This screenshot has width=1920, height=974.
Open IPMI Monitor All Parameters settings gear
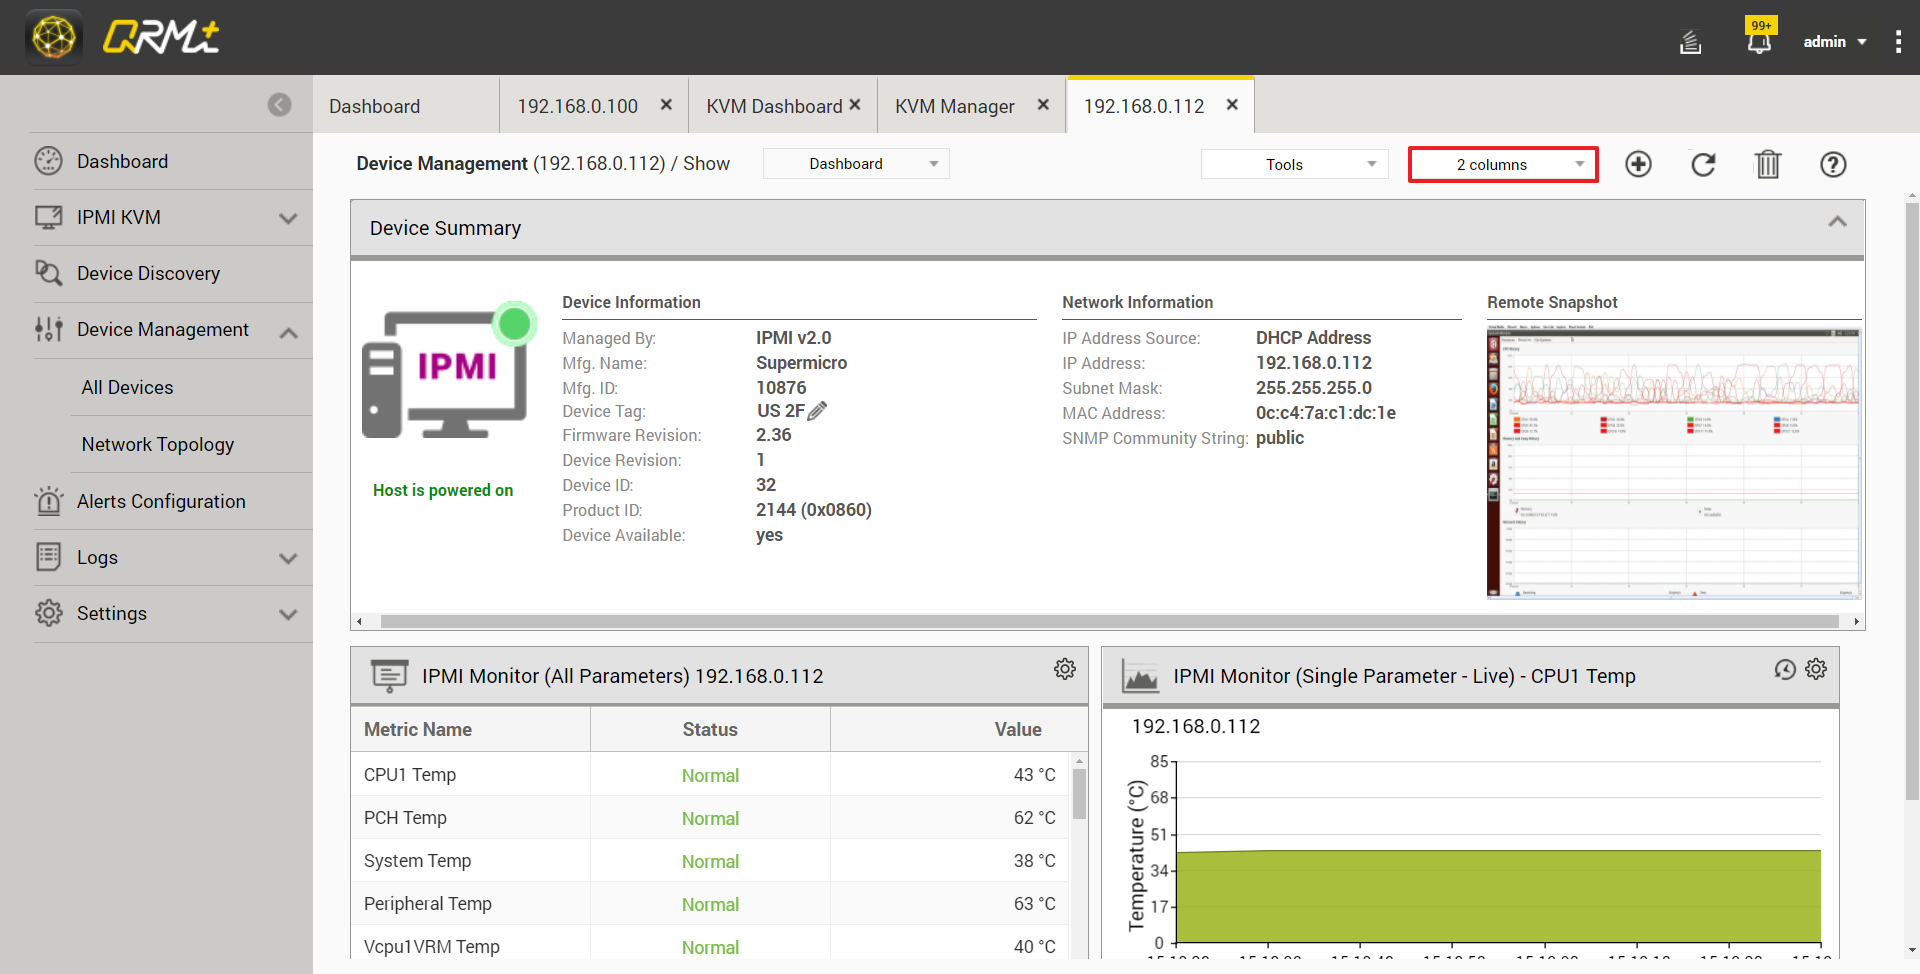1065,669
